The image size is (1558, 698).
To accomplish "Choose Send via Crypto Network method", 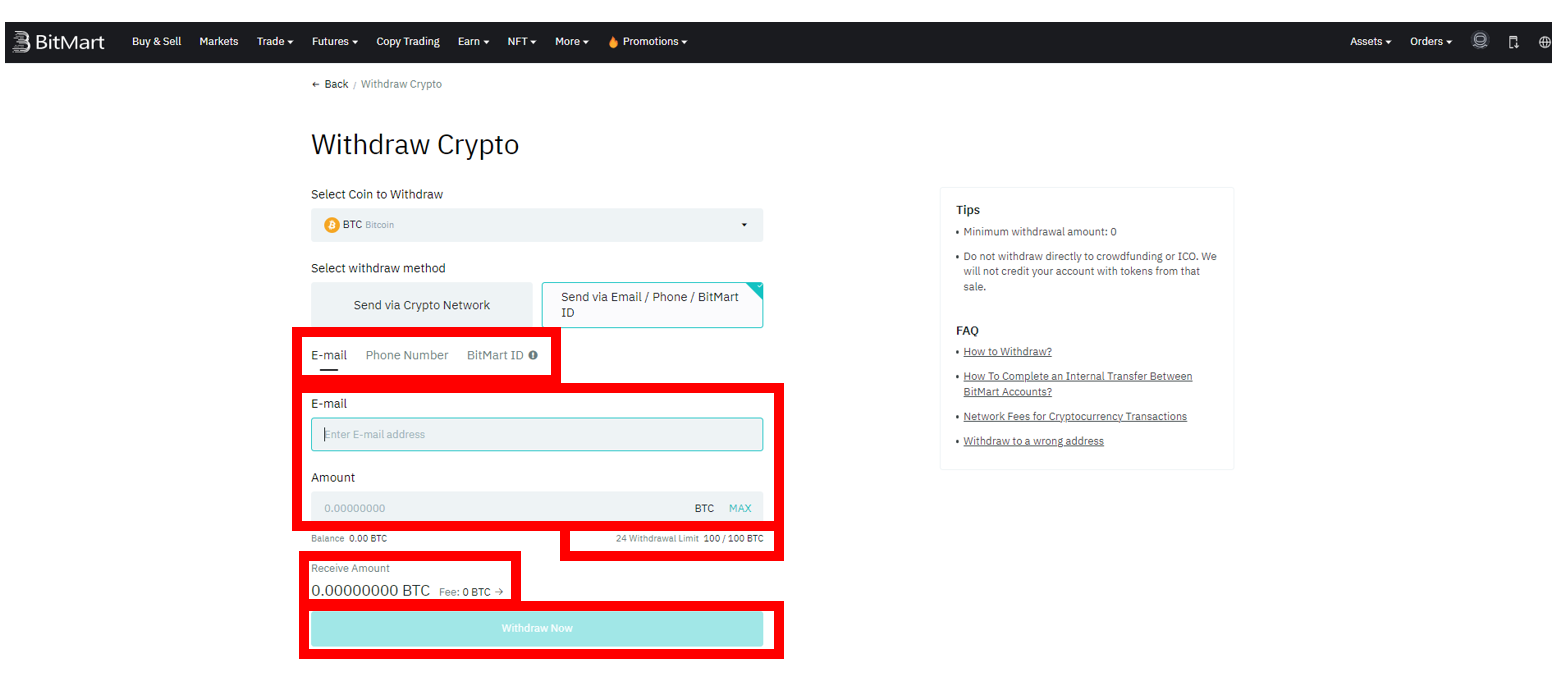I will coord(422,305).
